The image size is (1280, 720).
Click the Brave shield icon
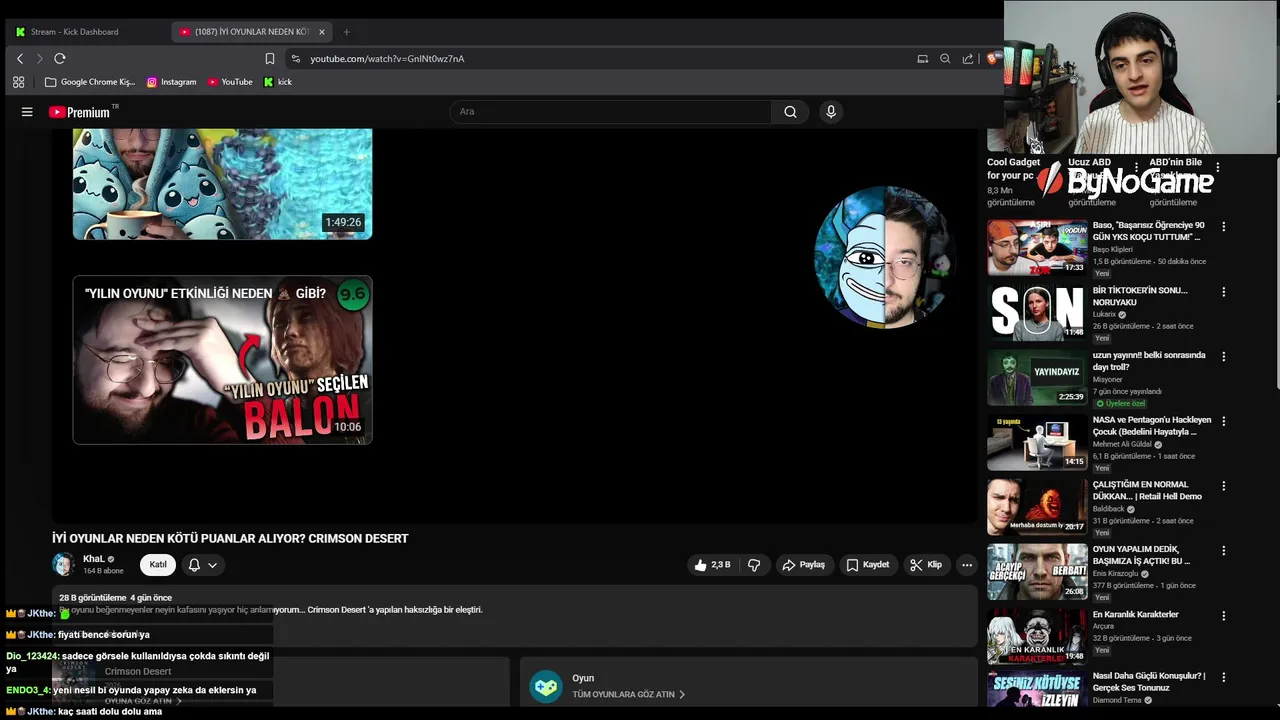[x=992, y=59]
